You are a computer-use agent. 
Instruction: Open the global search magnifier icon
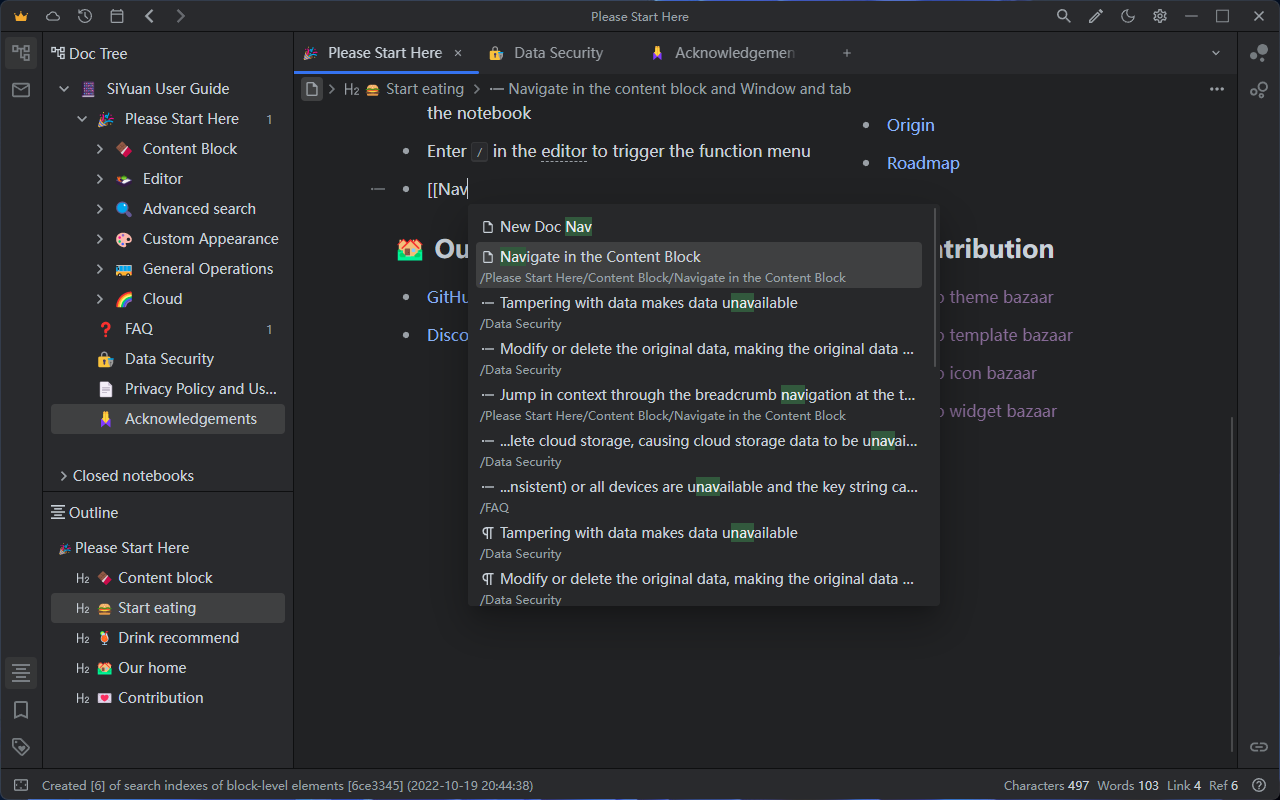click(1064, 16)
